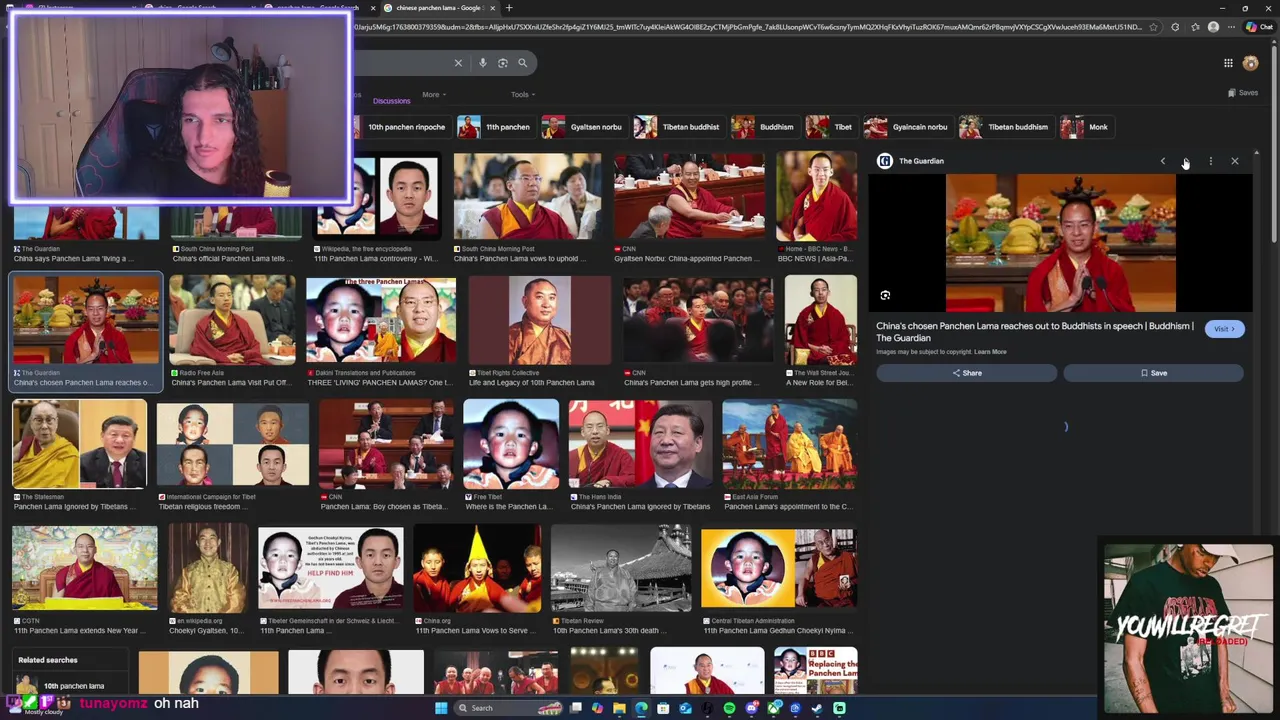Select the 'Tibetan buddhist' filter chip
Screen dimensions: 1280x720
click(x=678, y=127)
